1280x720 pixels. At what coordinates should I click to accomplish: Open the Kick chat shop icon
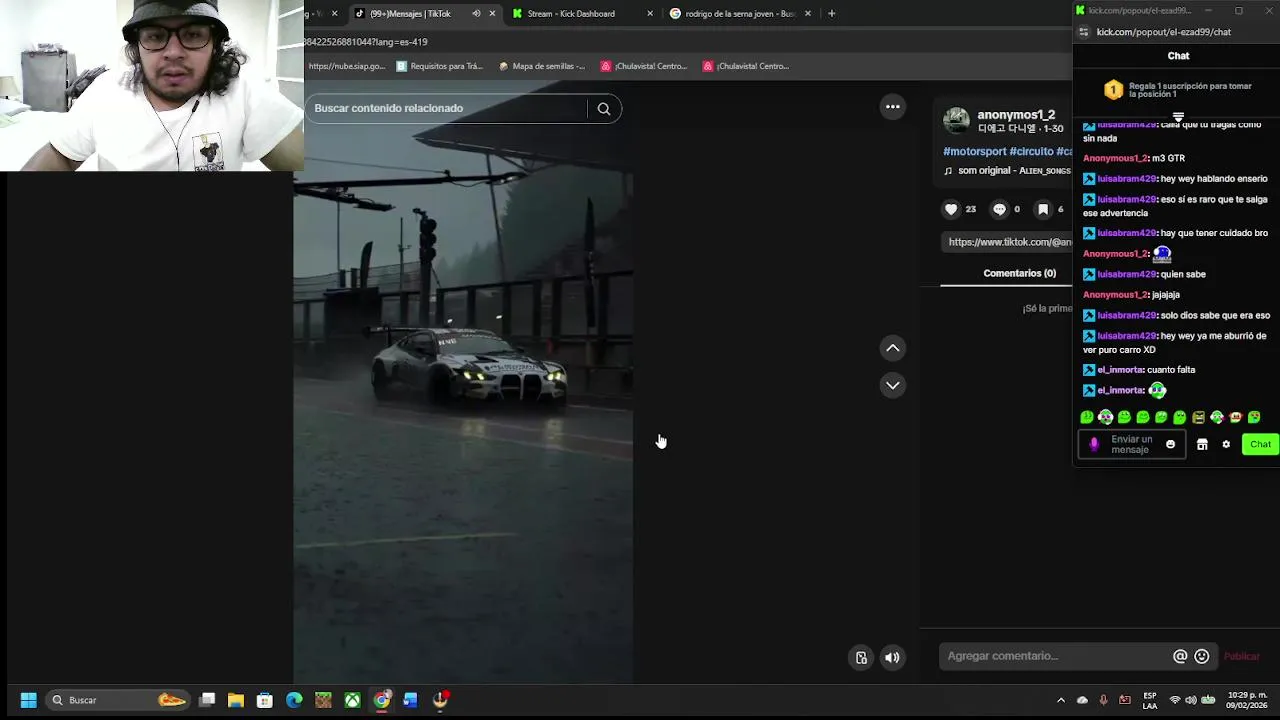1202,445
